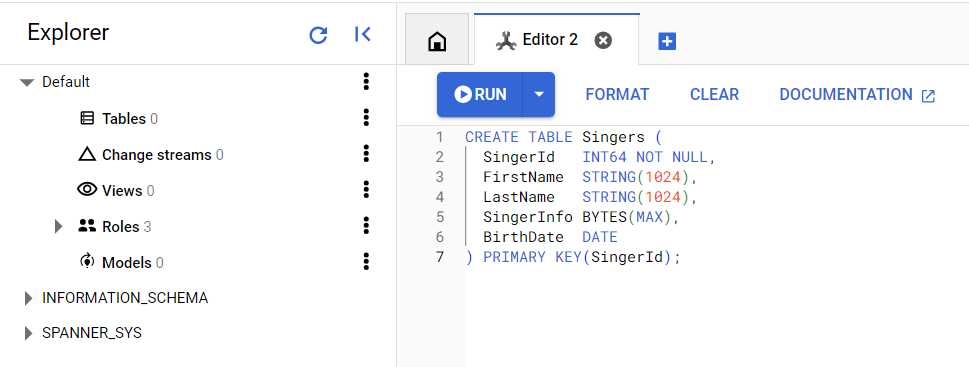Image resolution: width=969 pixels, height=367 pixels.
Task: Click line number 7 in gutter
Action: point(439,258)
